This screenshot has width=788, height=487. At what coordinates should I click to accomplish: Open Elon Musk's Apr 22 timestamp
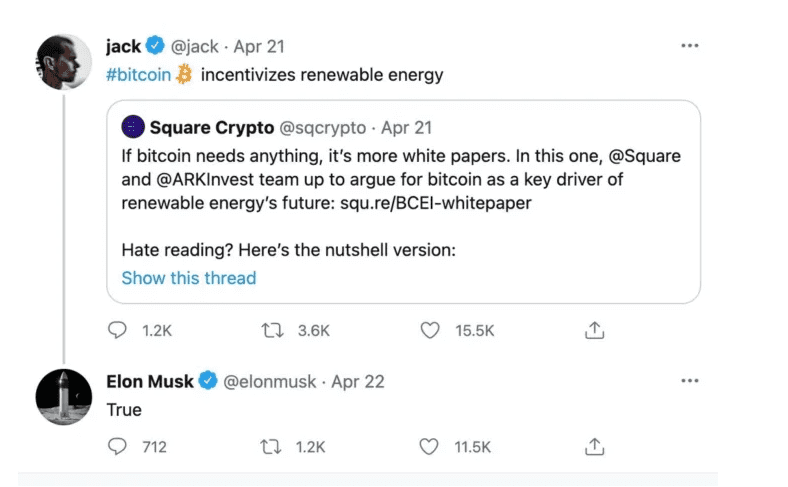358,382
